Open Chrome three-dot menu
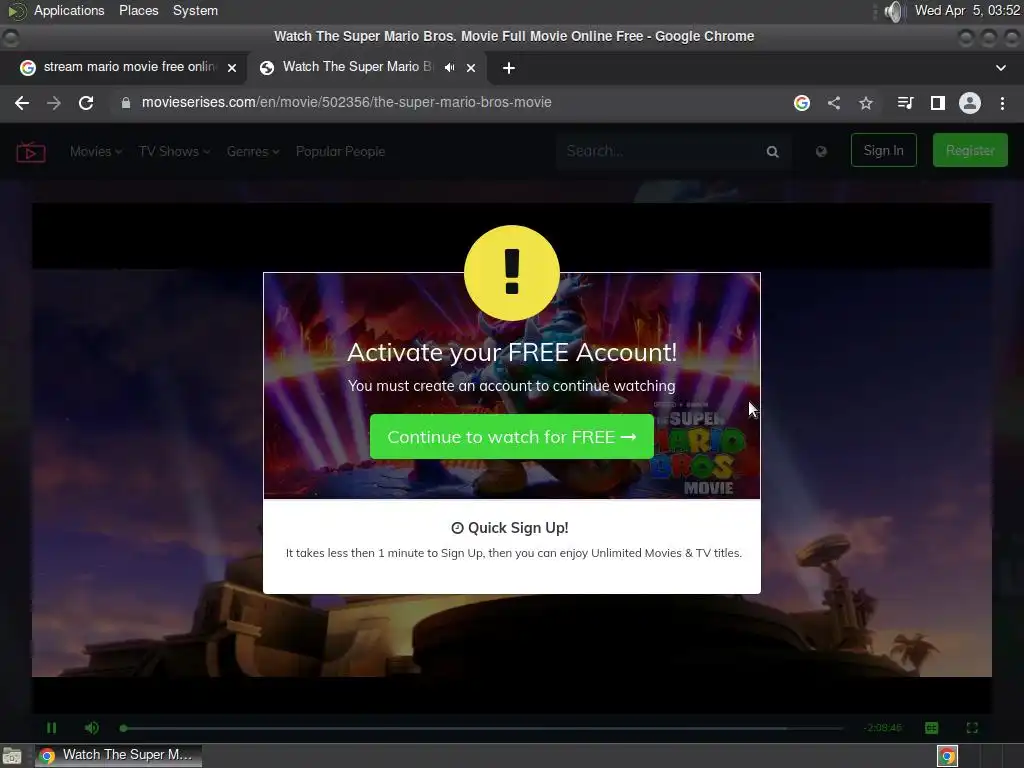The image size is (1024, 768). pos(1002,103)
